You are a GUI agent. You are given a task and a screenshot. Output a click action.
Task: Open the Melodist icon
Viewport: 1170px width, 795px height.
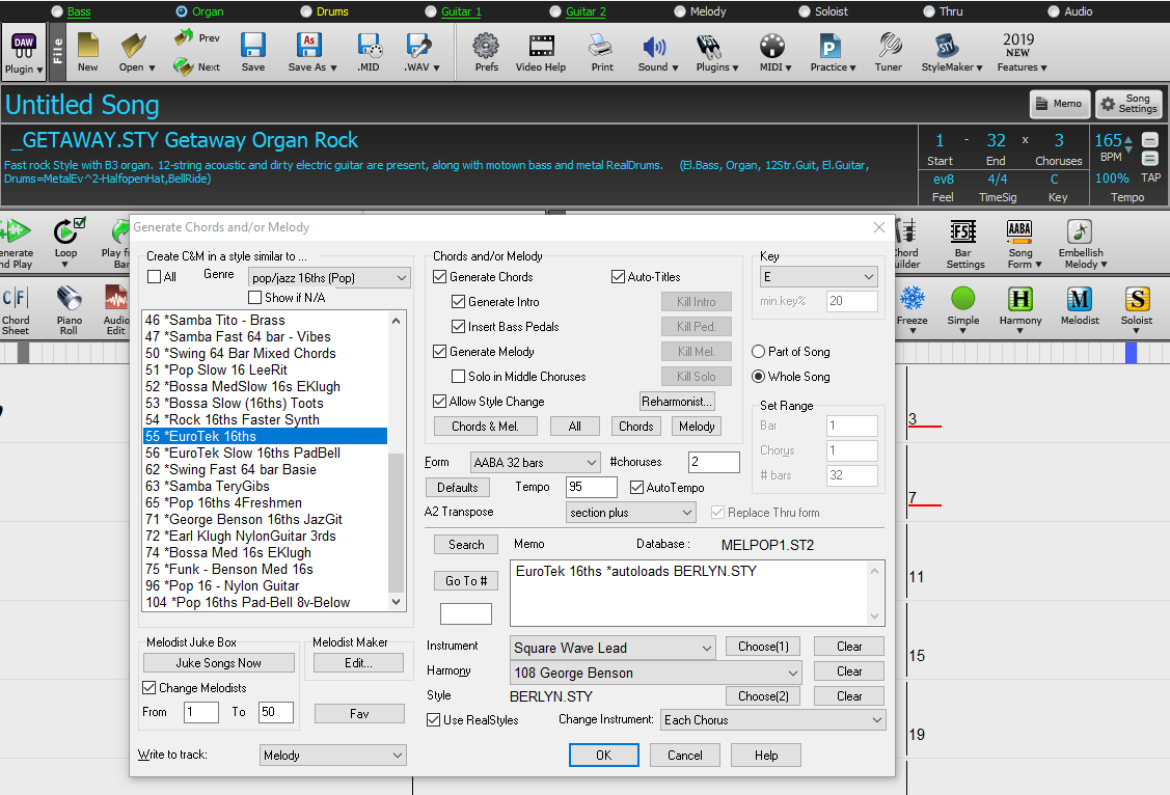tap(1080, 305)
